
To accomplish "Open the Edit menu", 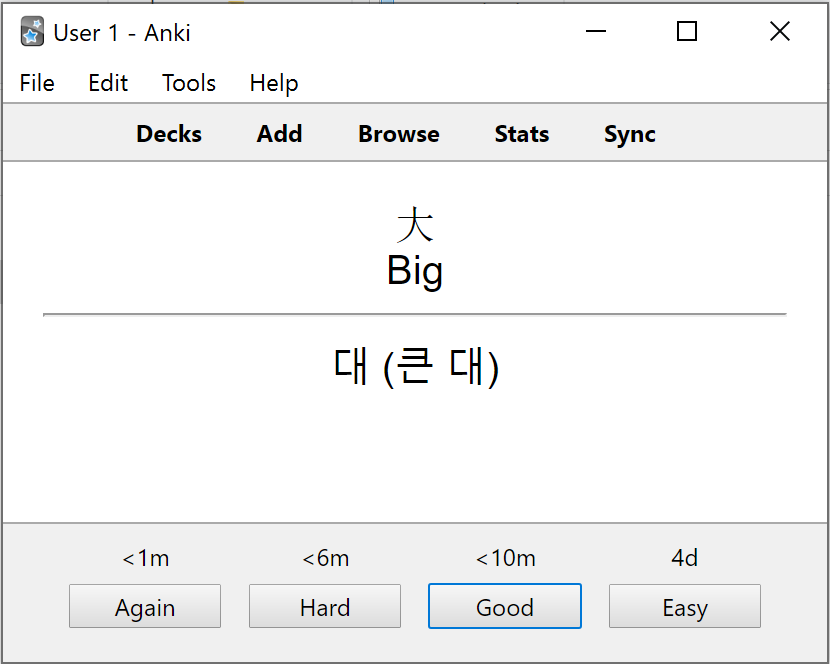I will [108, 83].
